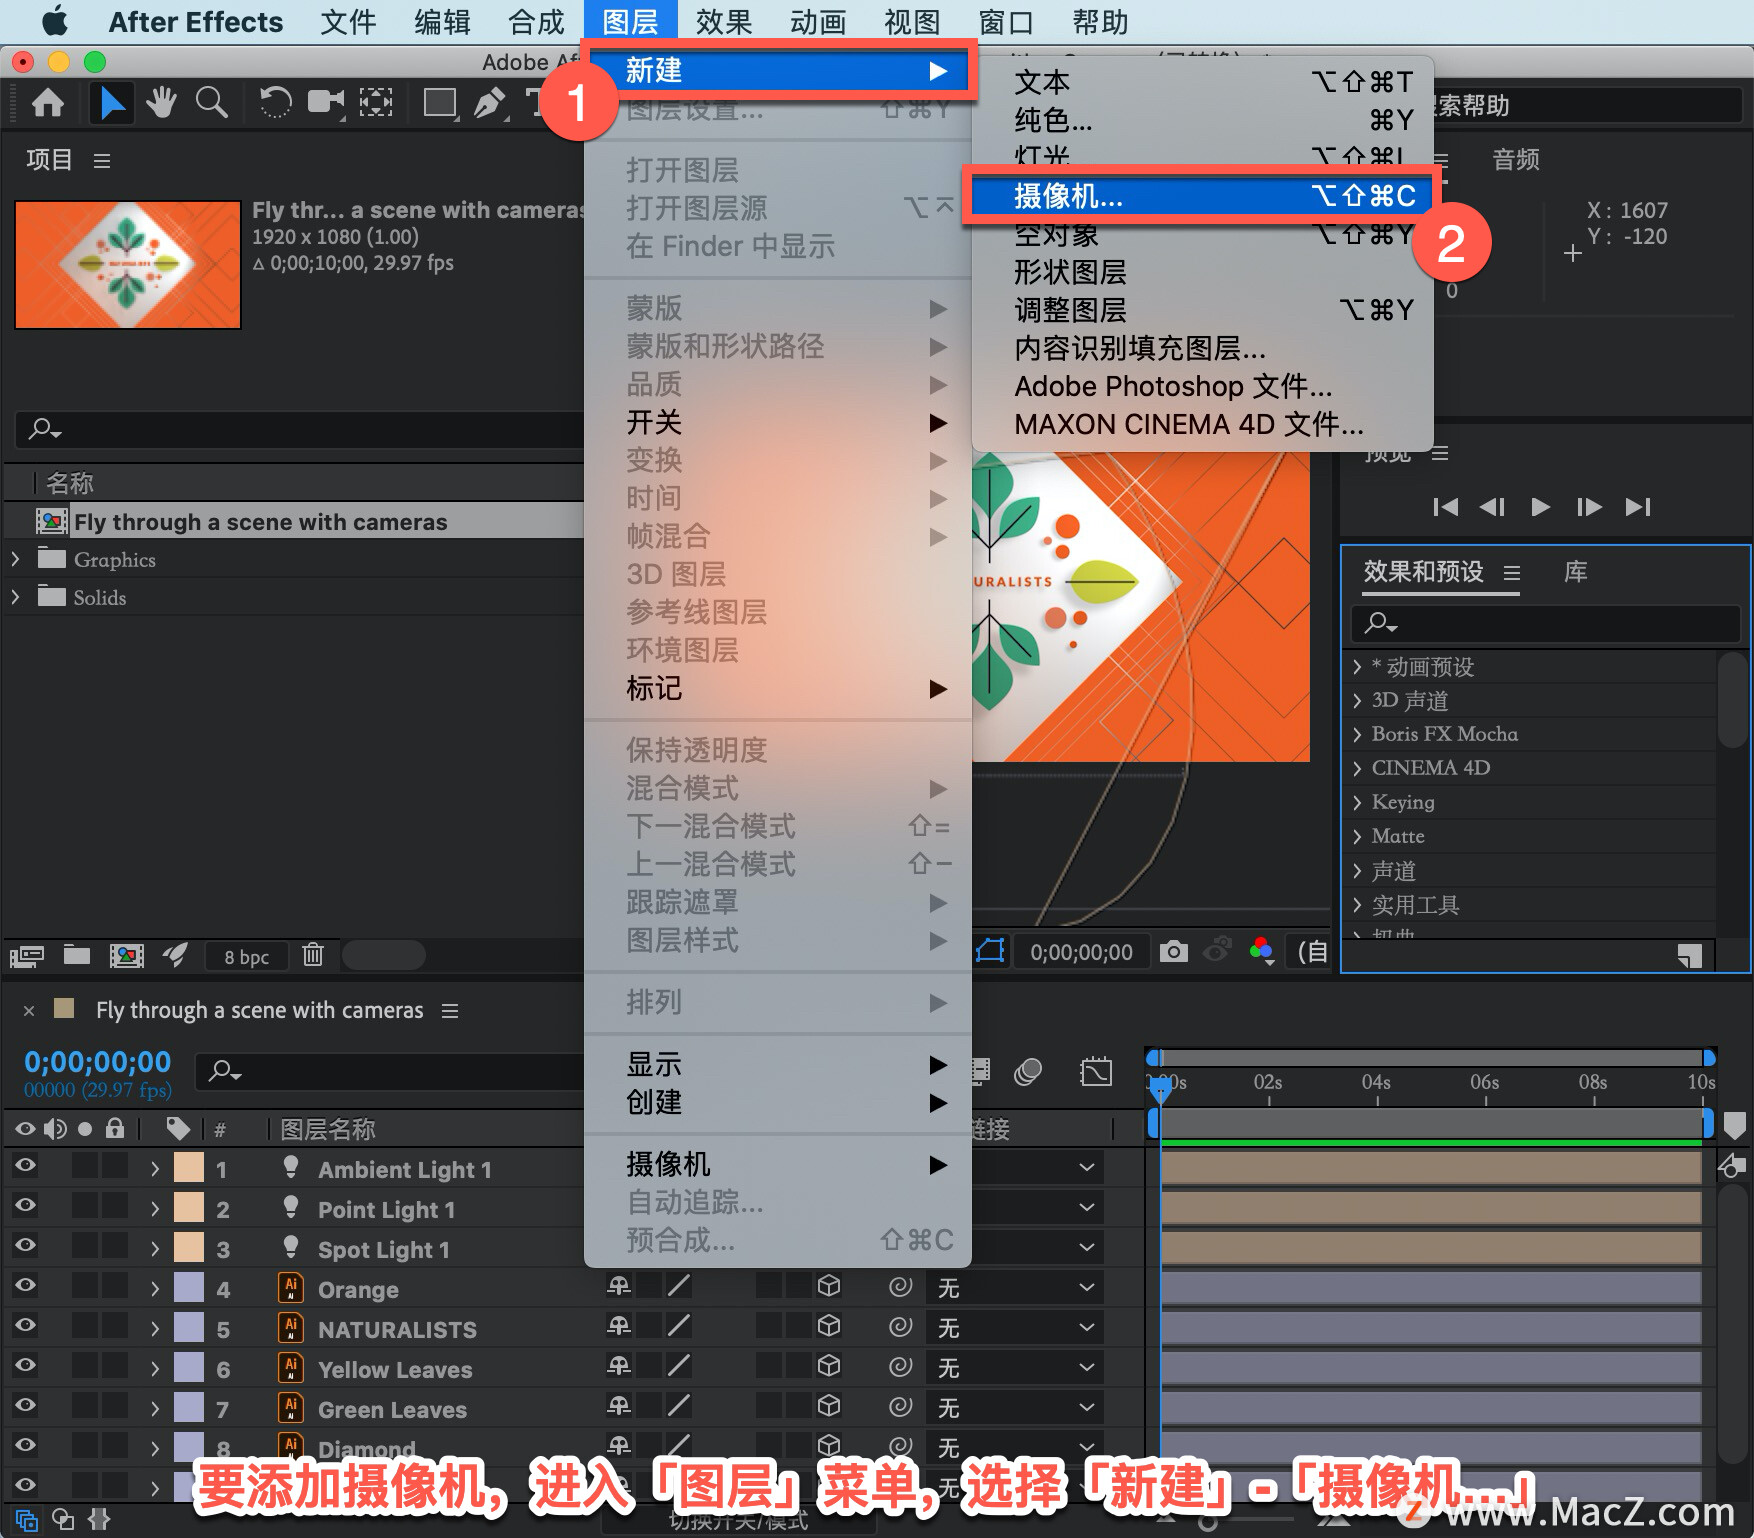Open timeline panel menu for Fly through composition

(x=450, y=1011)
